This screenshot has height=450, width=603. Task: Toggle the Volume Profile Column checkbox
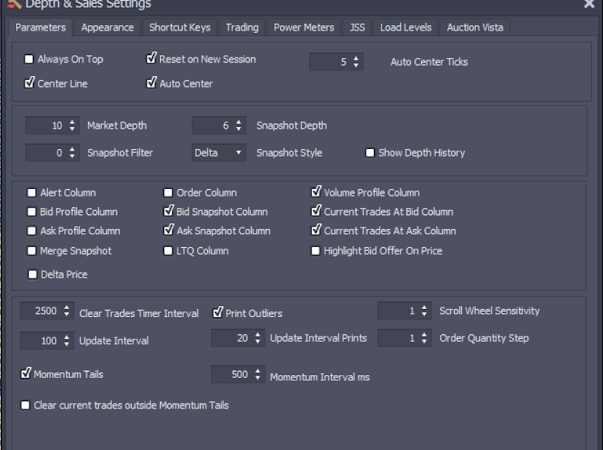coord(316,192)
